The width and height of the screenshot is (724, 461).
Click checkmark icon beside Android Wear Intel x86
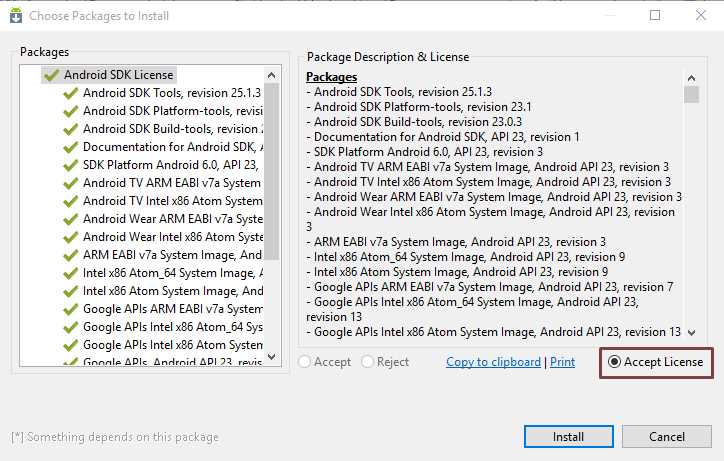(x=70, y=237)
